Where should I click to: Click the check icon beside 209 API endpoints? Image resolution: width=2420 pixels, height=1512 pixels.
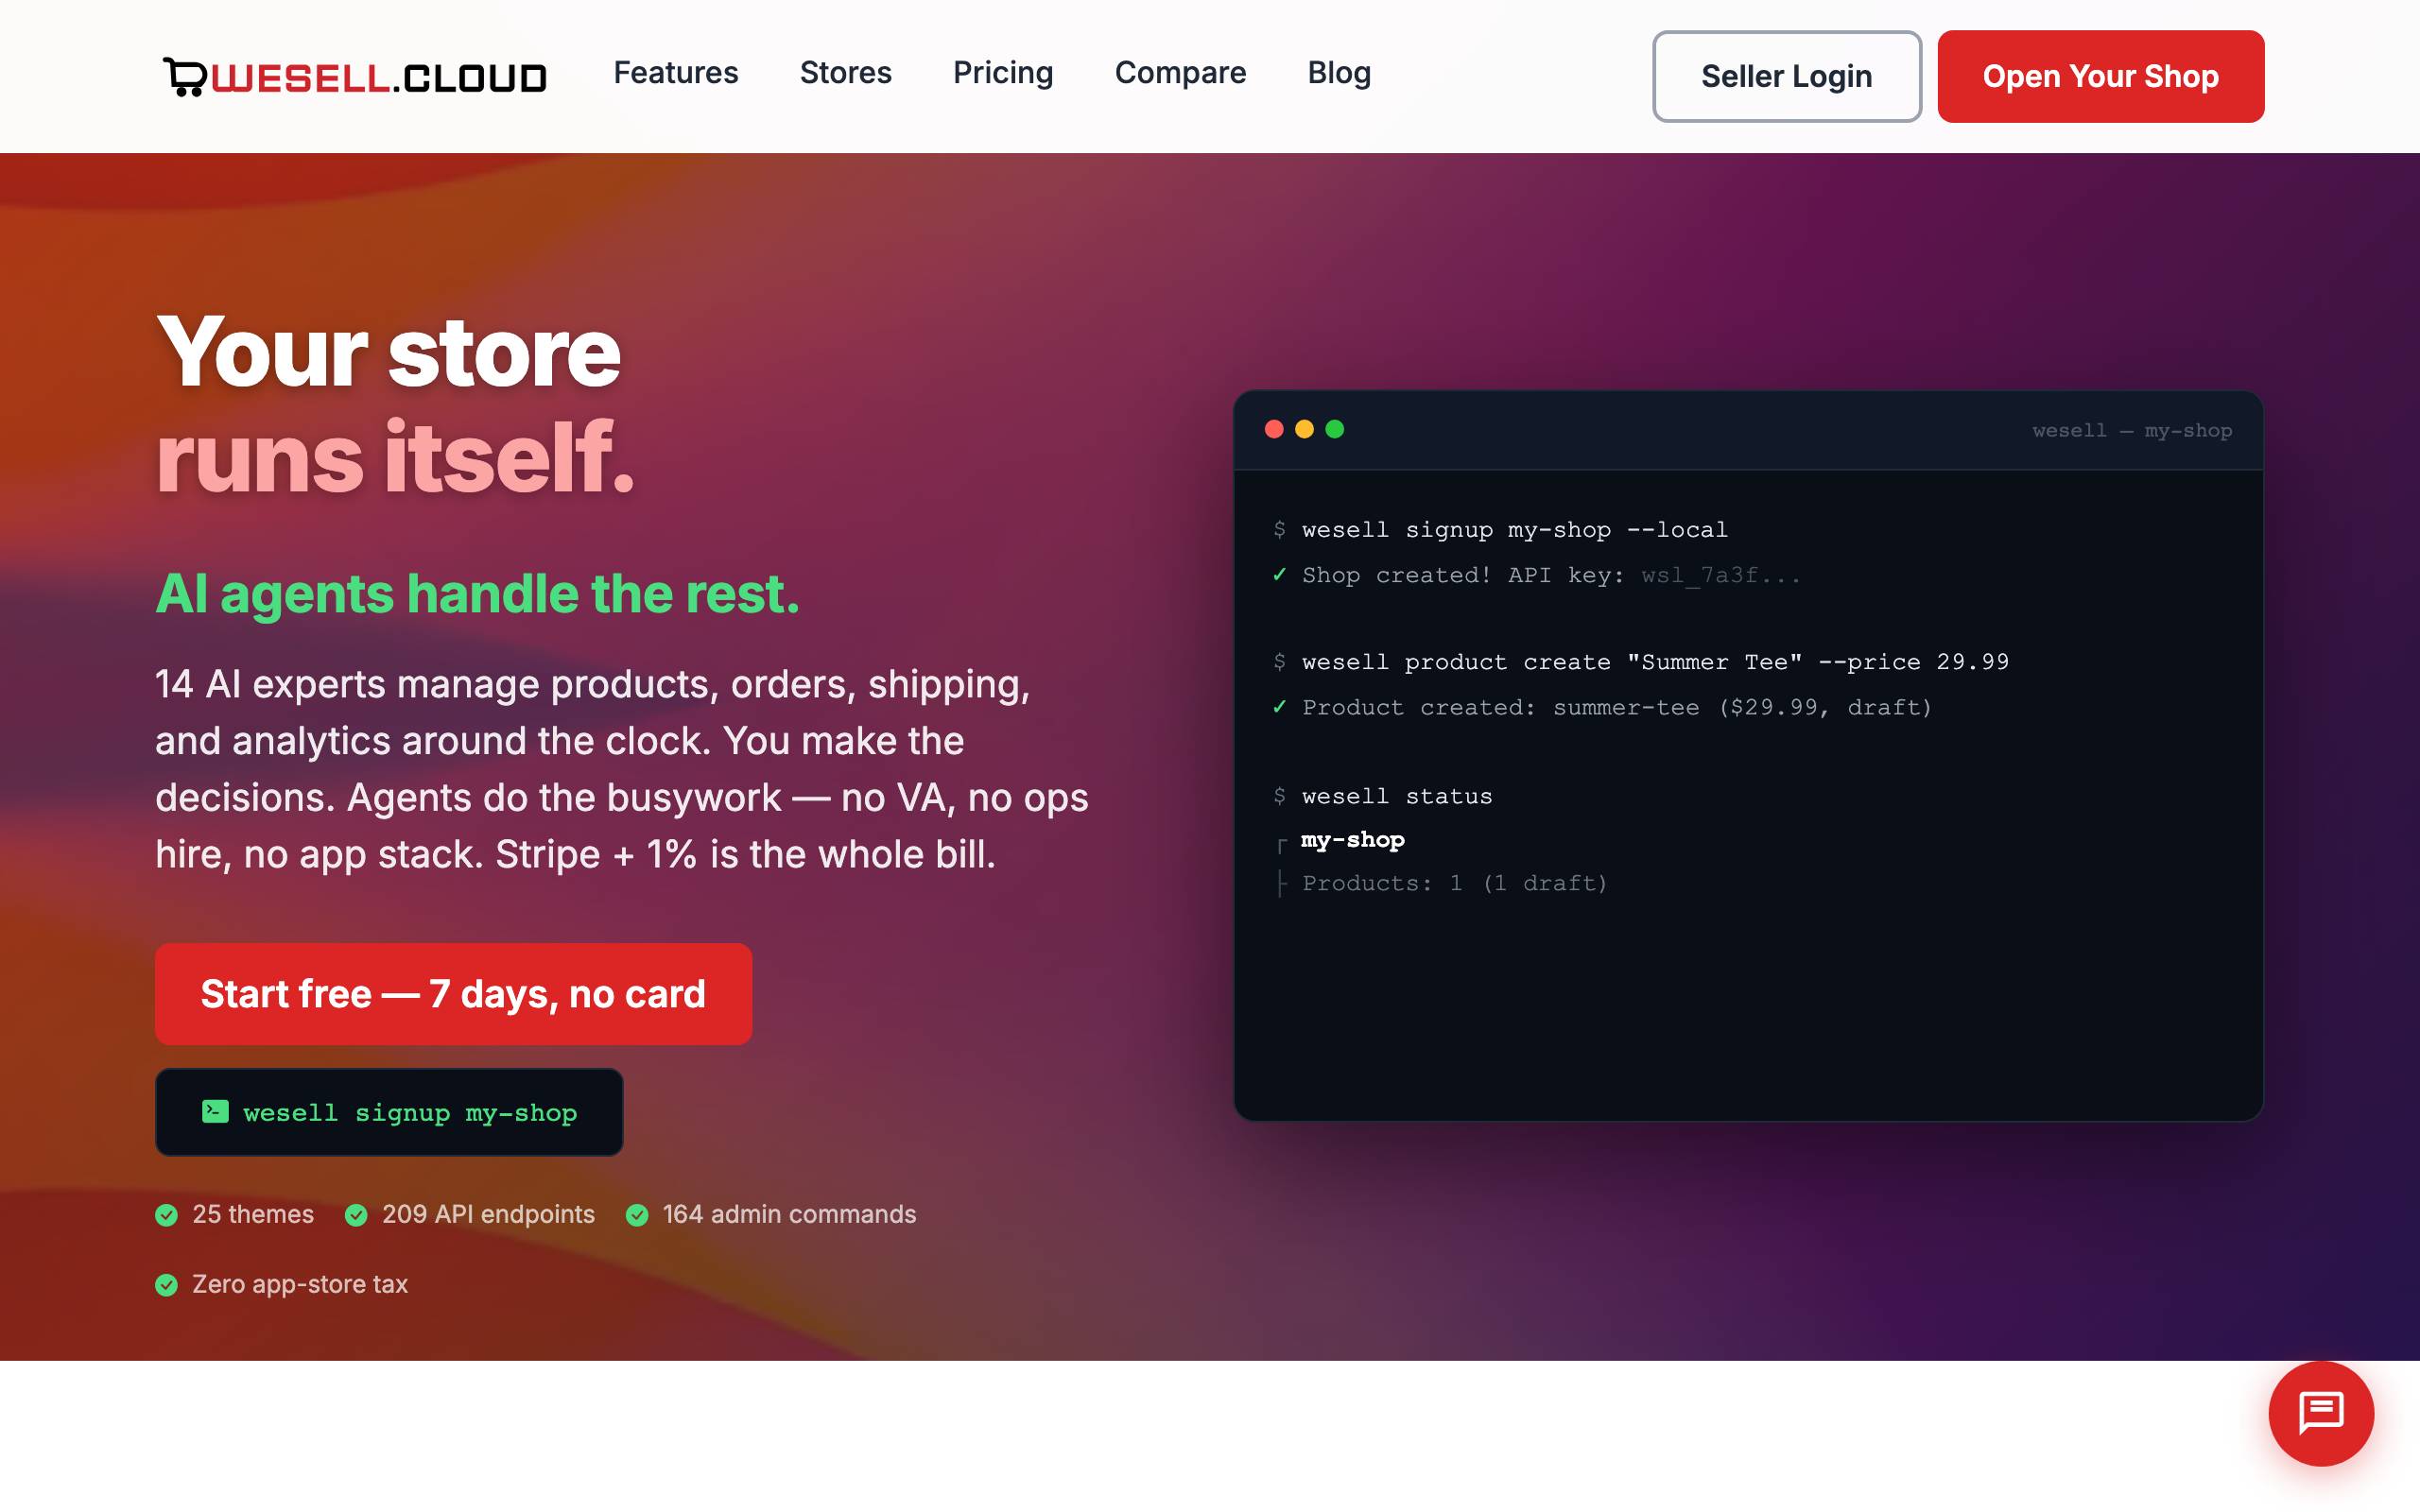tap(356, 1215)
